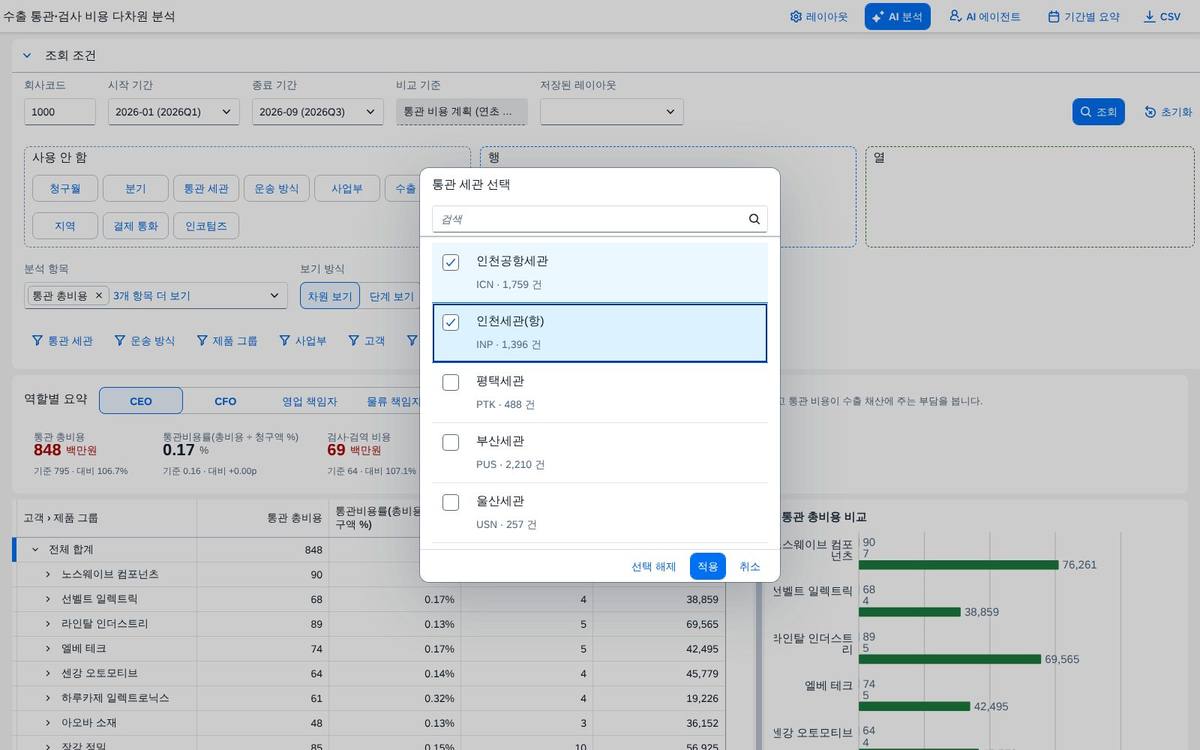Click the 통관 세관 dimension chip

pos(206,188)
